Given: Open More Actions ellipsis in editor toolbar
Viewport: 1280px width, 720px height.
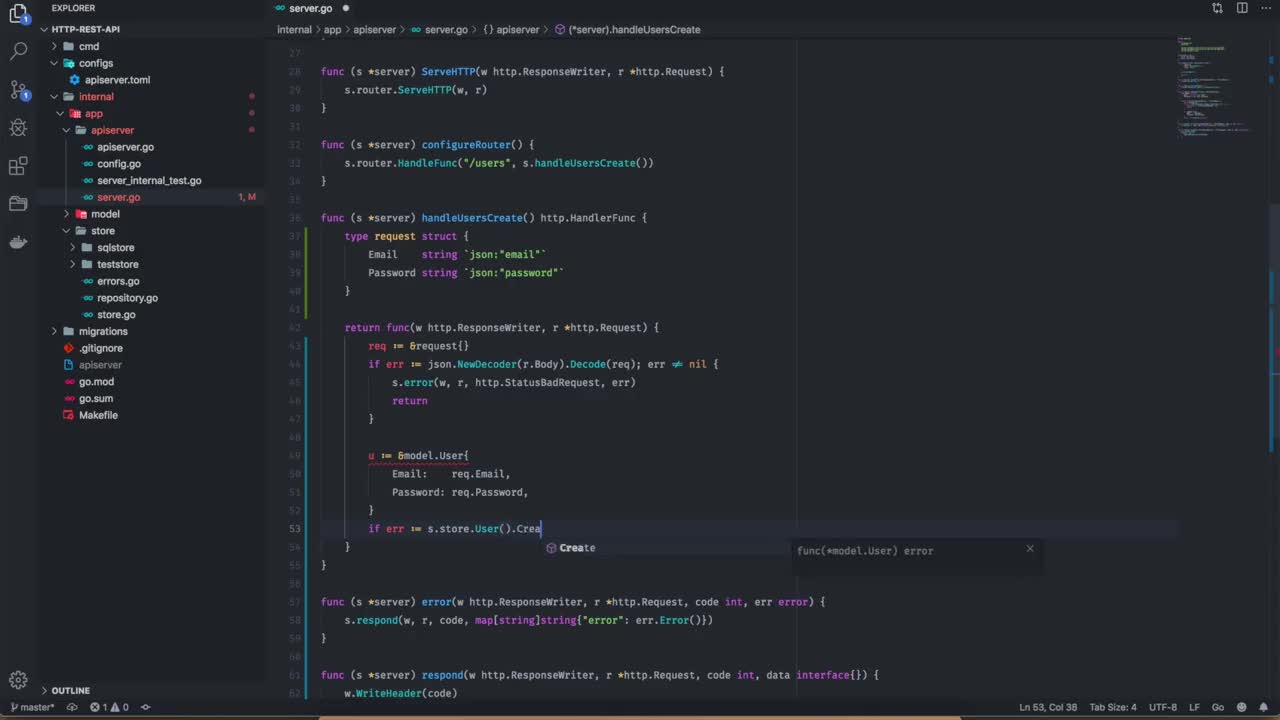Looking at the screenshot, I should click(1266, 8).
